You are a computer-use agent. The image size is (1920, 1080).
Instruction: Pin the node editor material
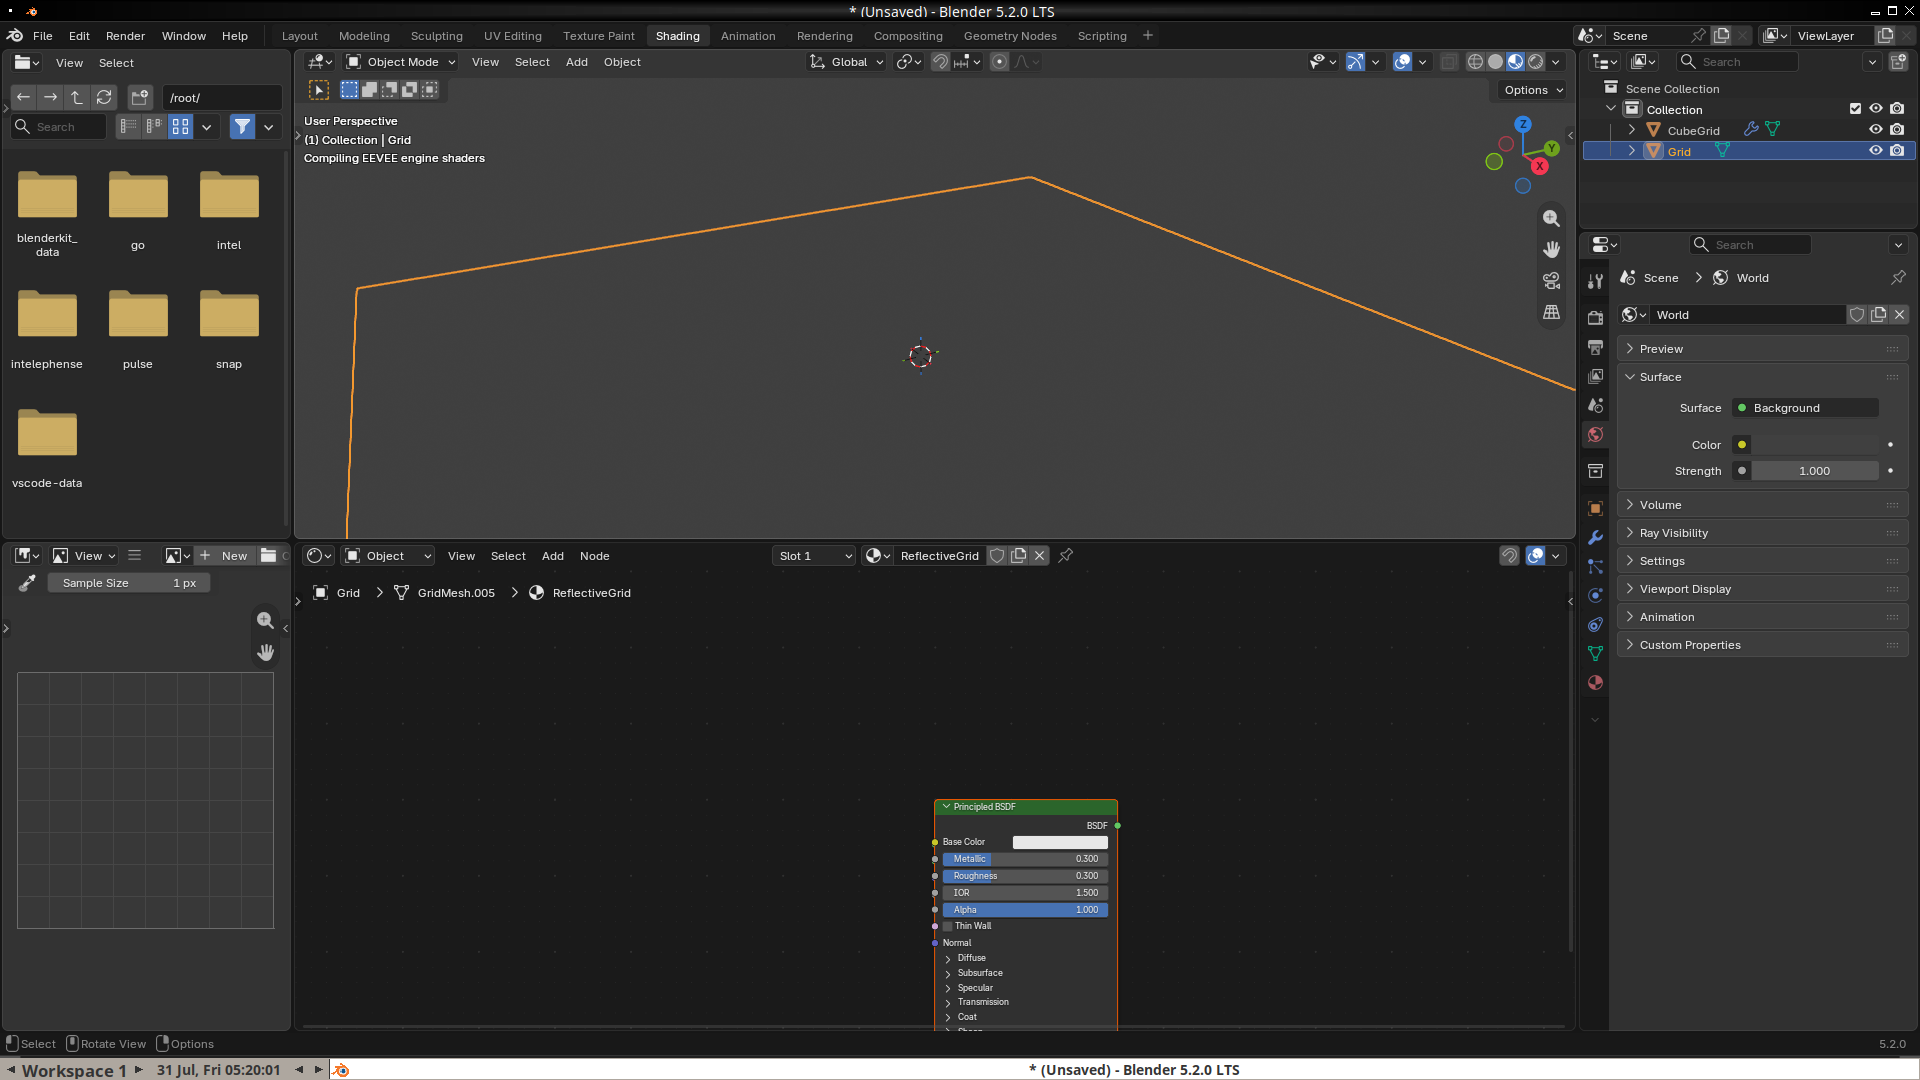coord(1066,556)
